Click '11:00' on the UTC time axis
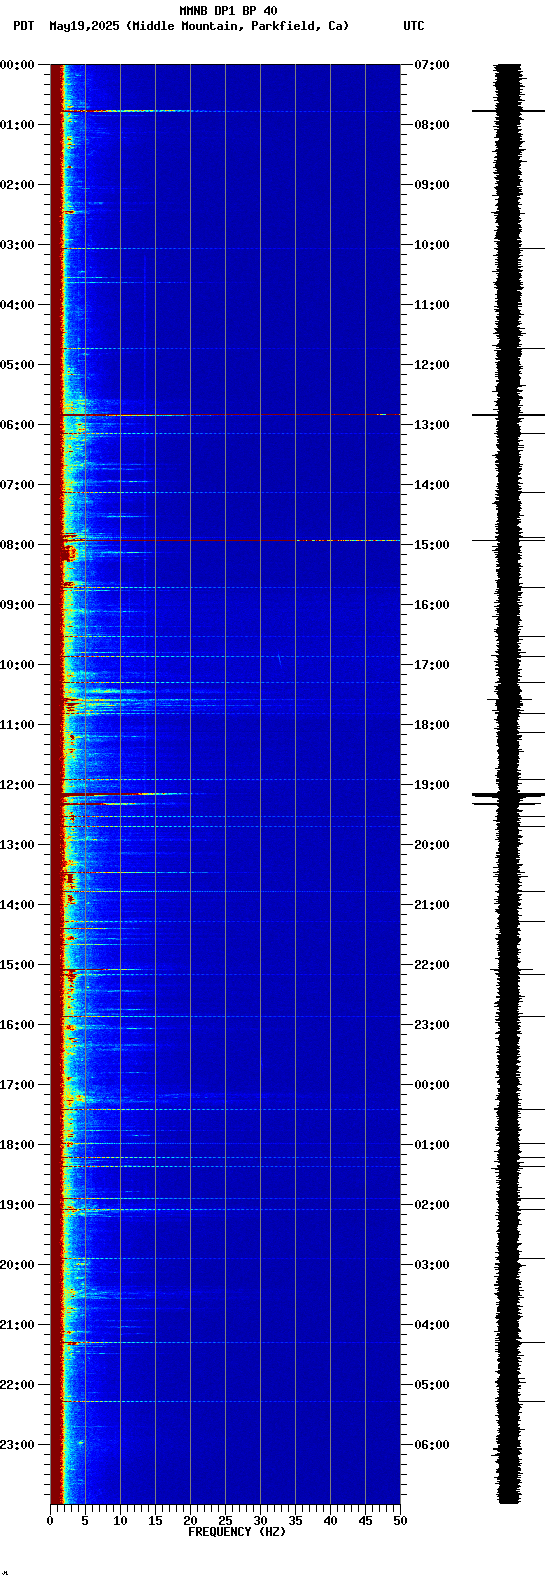This screenshot has height=1584, width=552. point(432,305)
